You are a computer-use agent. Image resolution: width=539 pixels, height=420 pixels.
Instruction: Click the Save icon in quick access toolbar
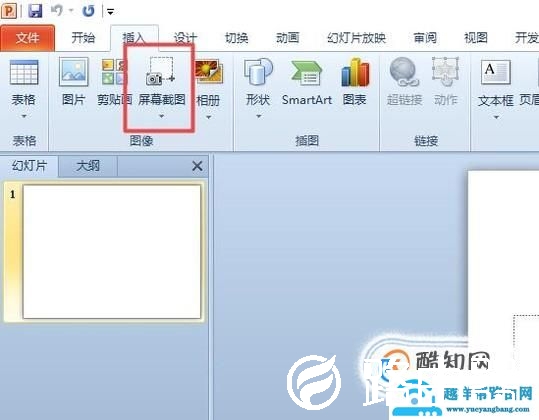pos(35,11)
